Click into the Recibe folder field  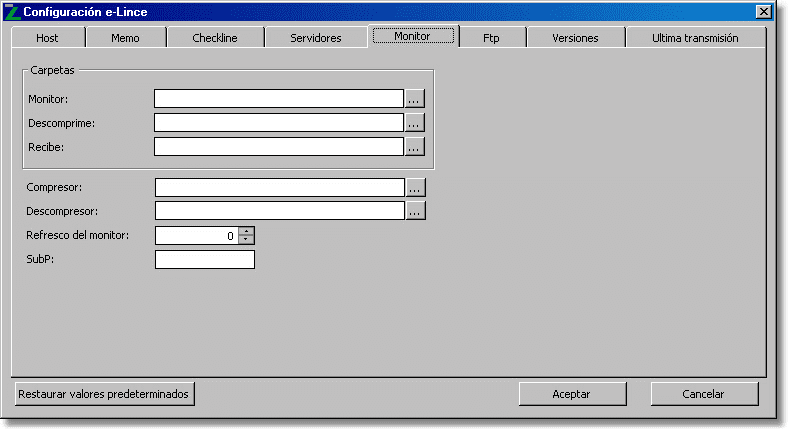tap(279, 147)
